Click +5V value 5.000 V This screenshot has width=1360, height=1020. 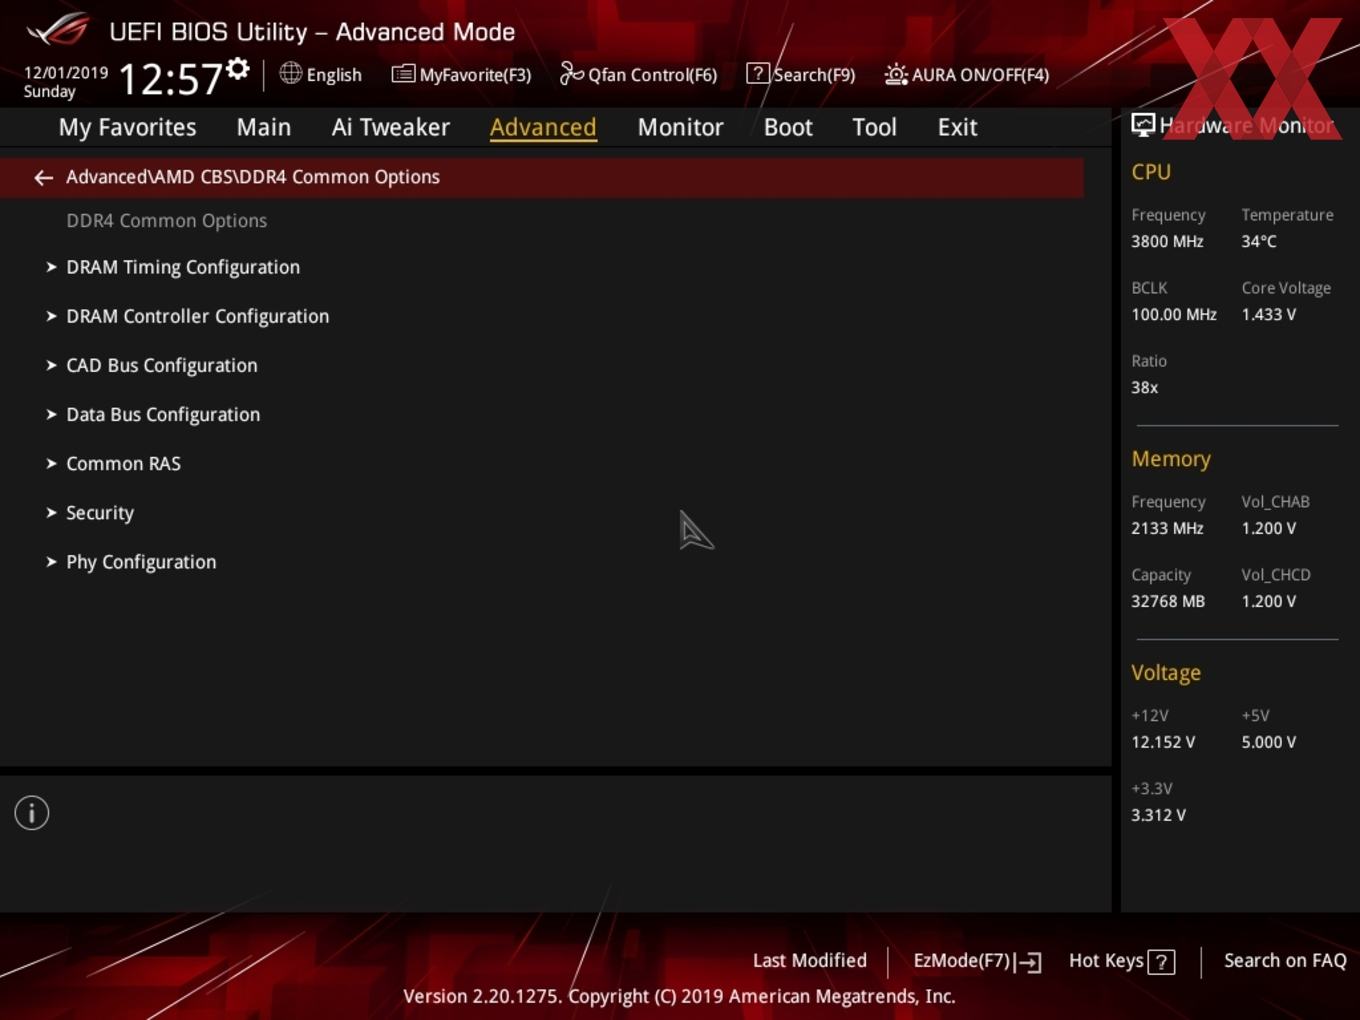(x=1269, y=742)
